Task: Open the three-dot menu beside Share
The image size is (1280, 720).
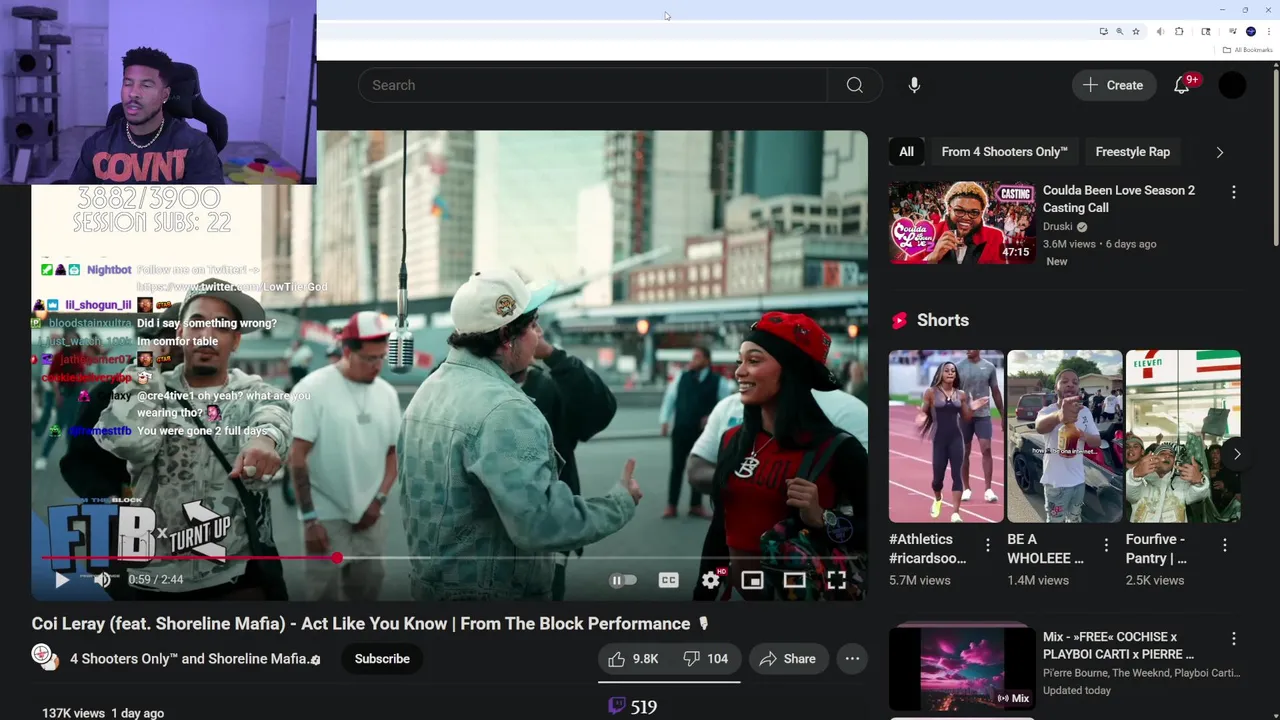Action: 852,659
